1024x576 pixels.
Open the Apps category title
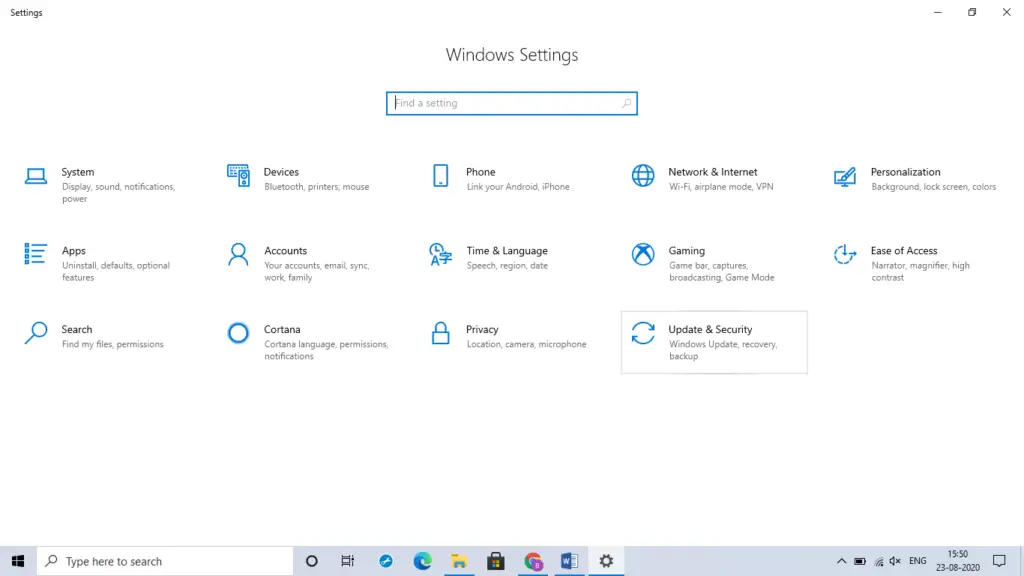[x=74, y=251]
